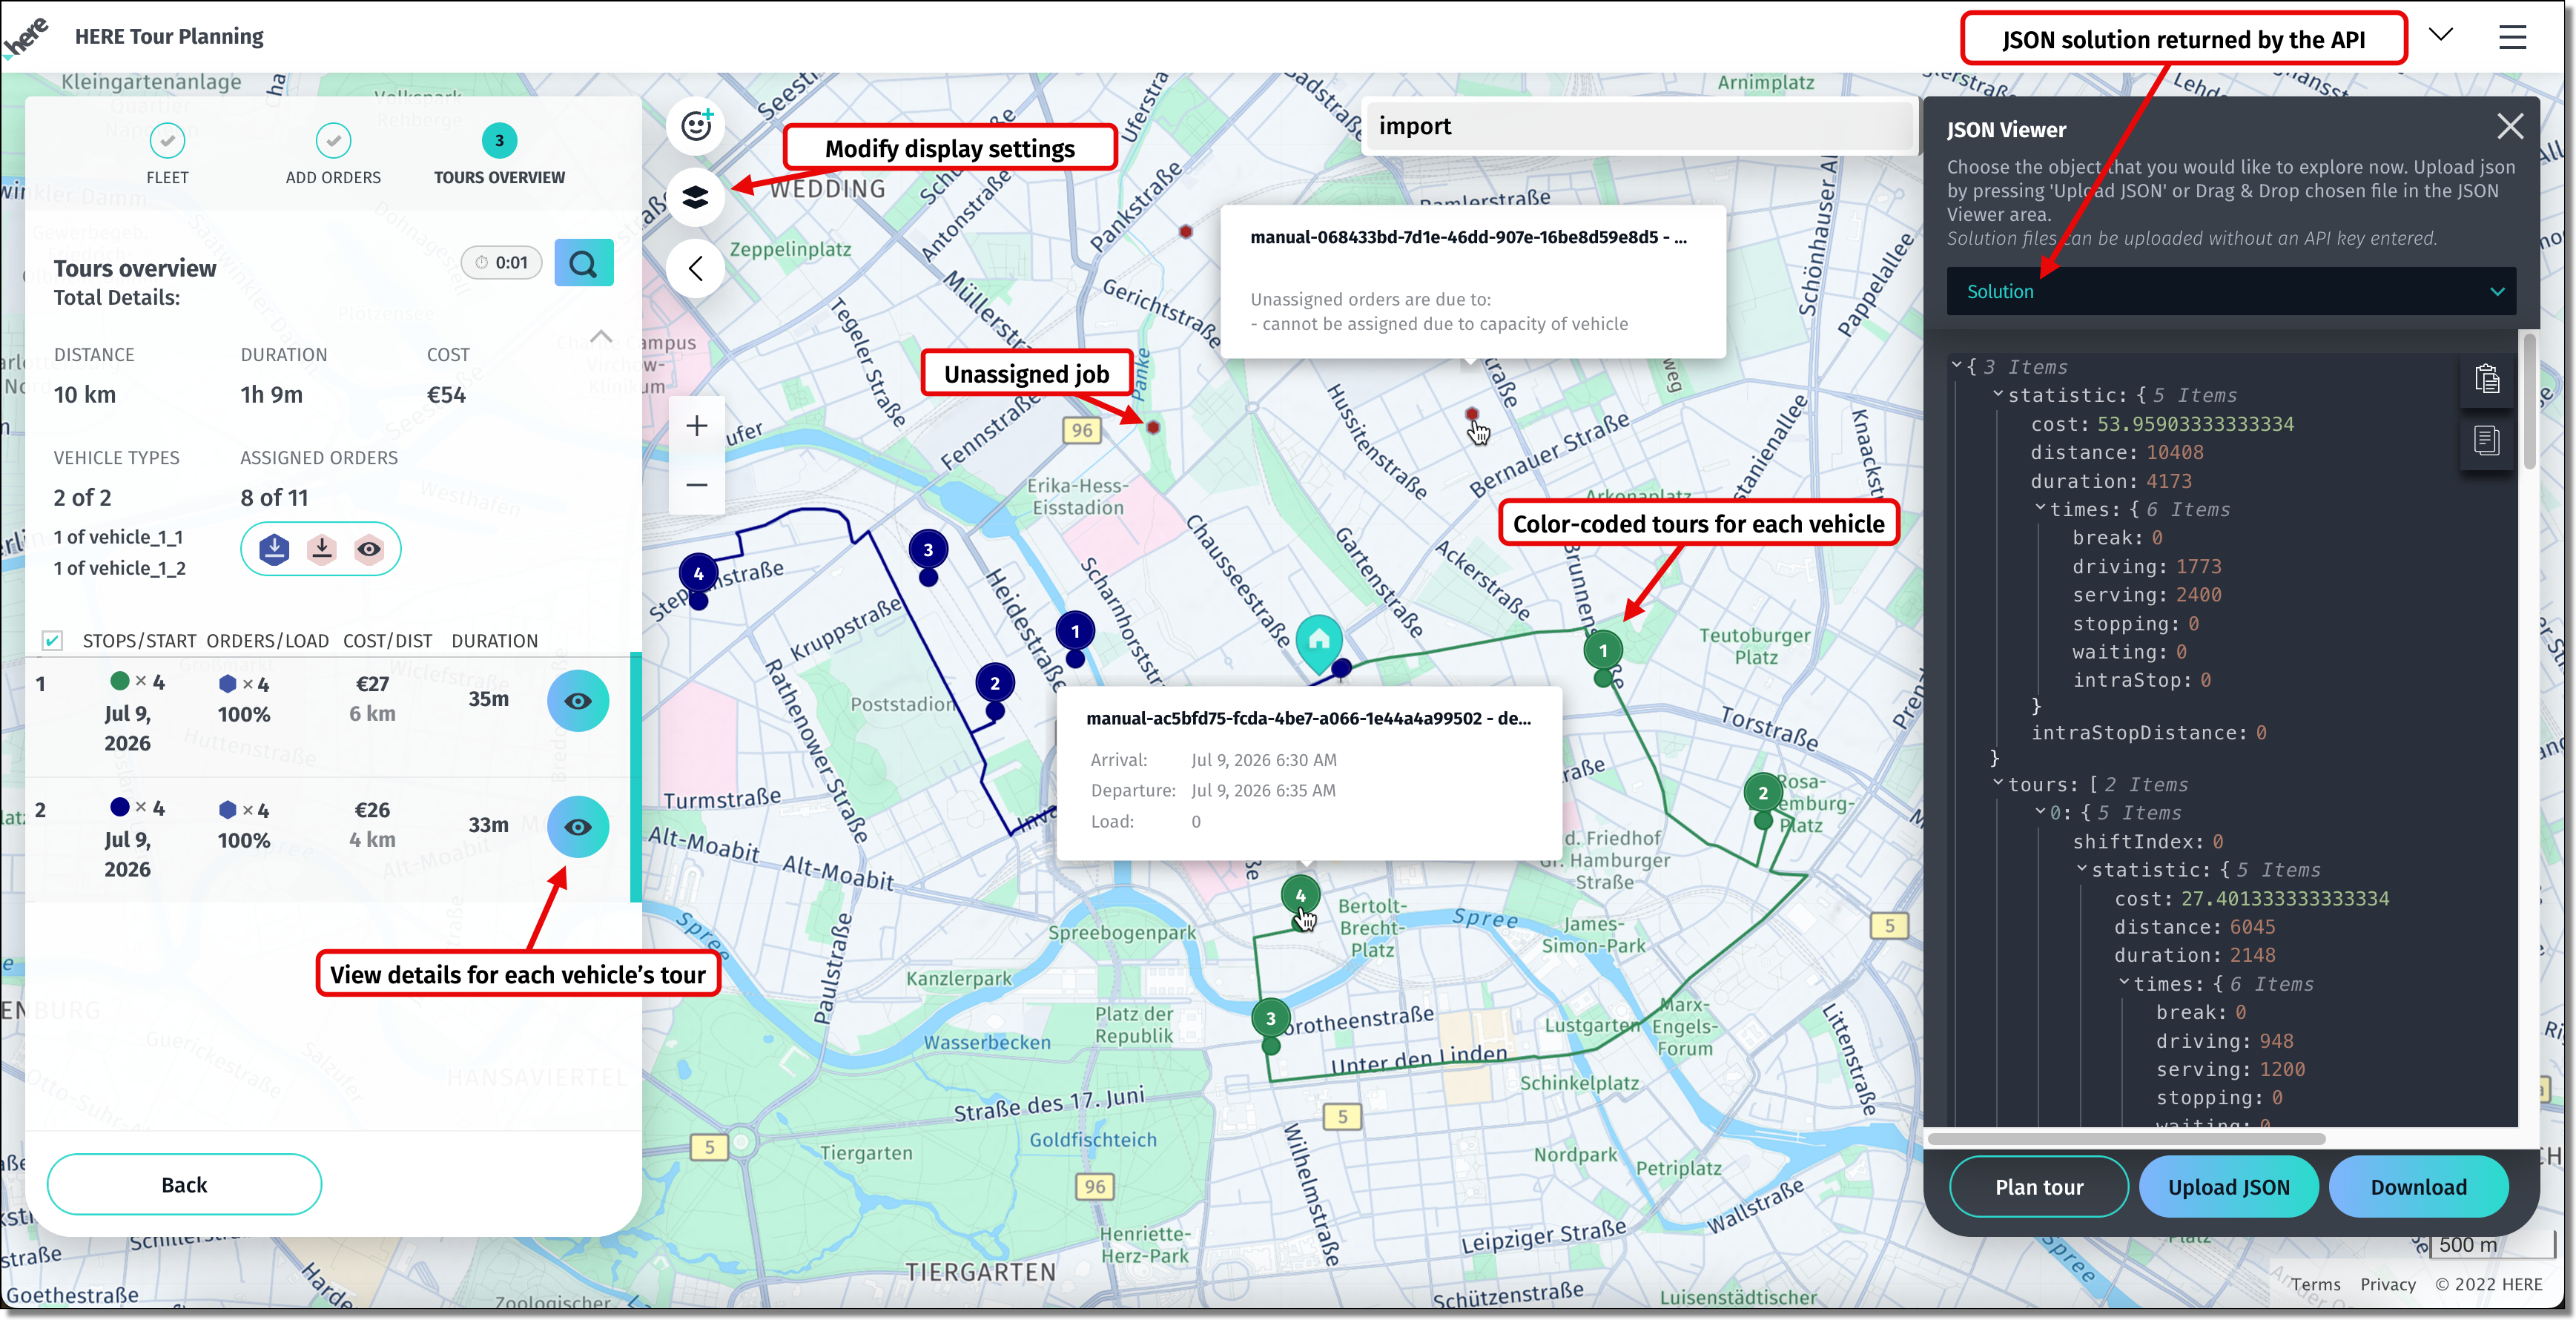Close the JSON Viewer panel

point(2510,126)
